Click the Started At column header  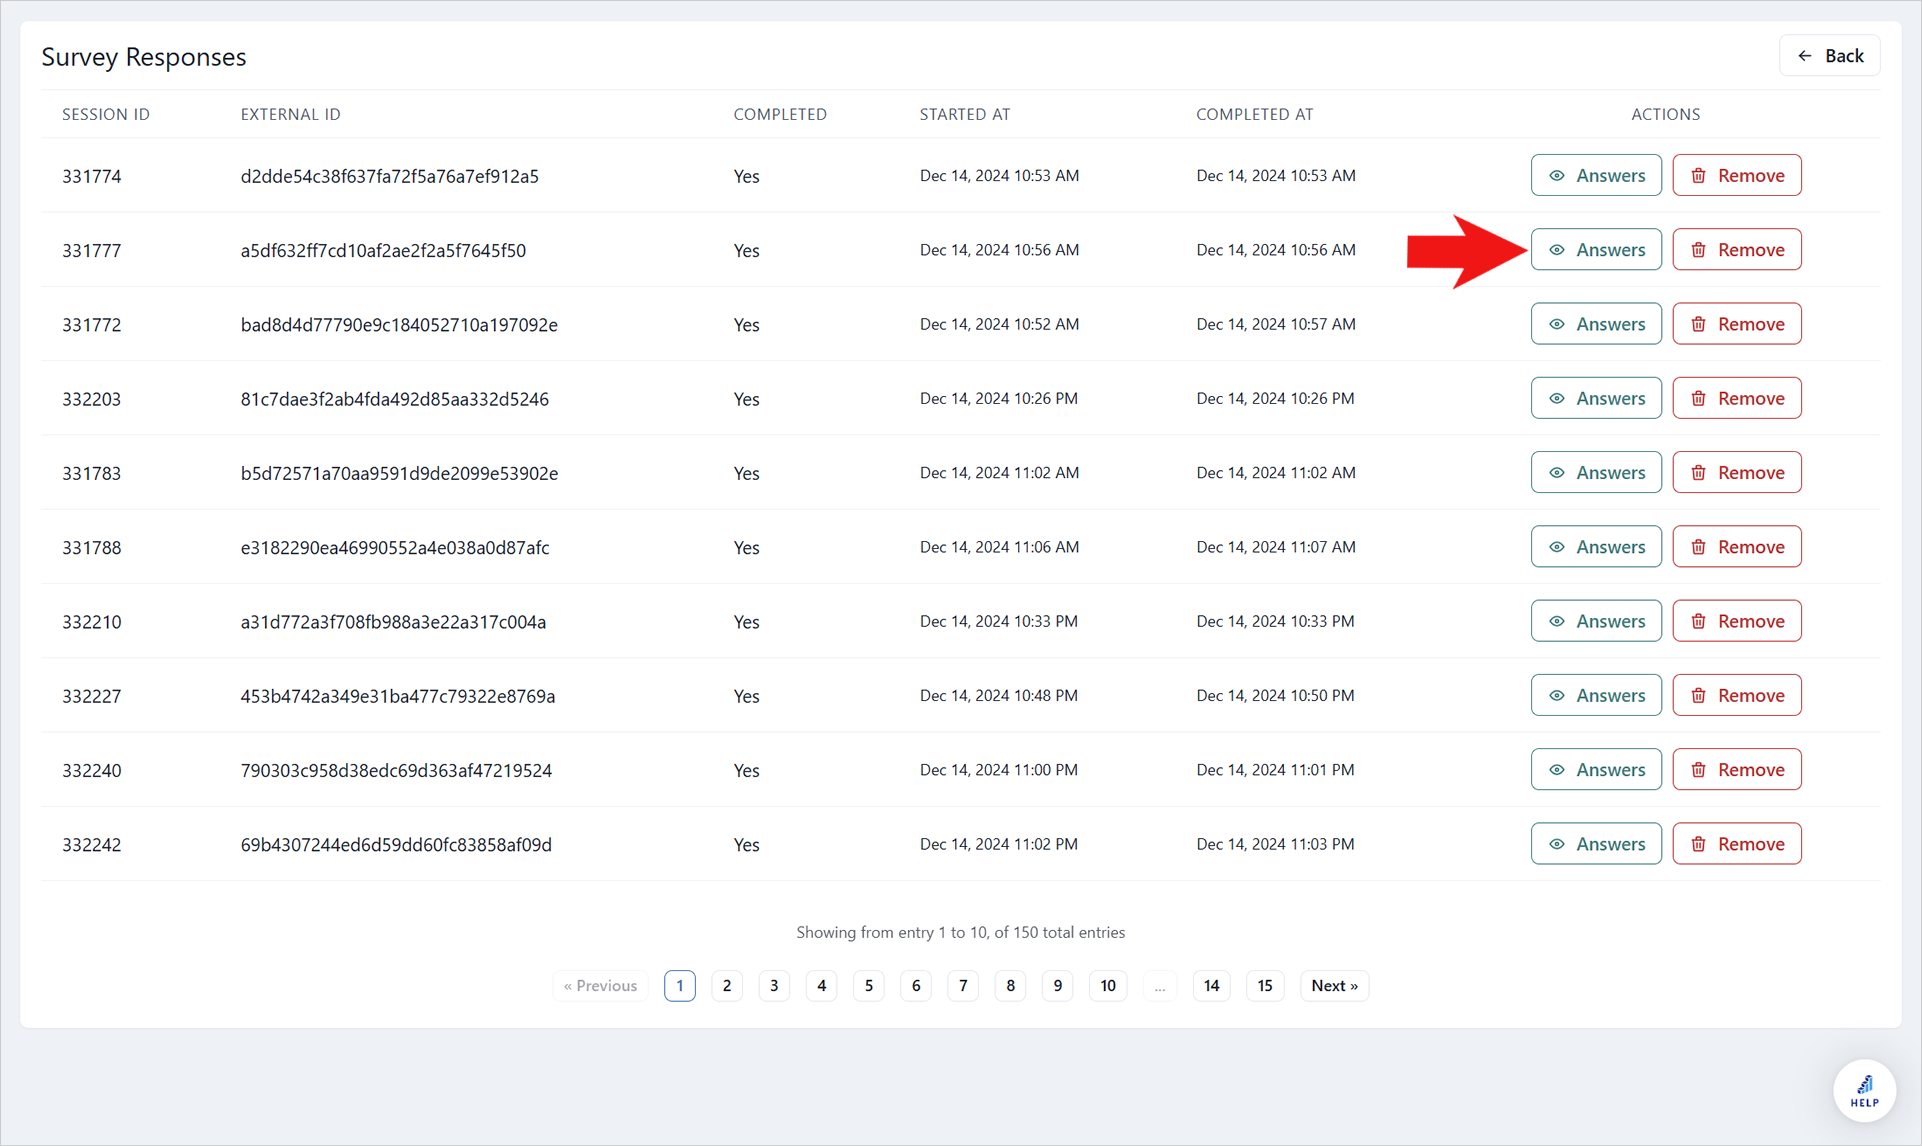(x=965, y=114)
